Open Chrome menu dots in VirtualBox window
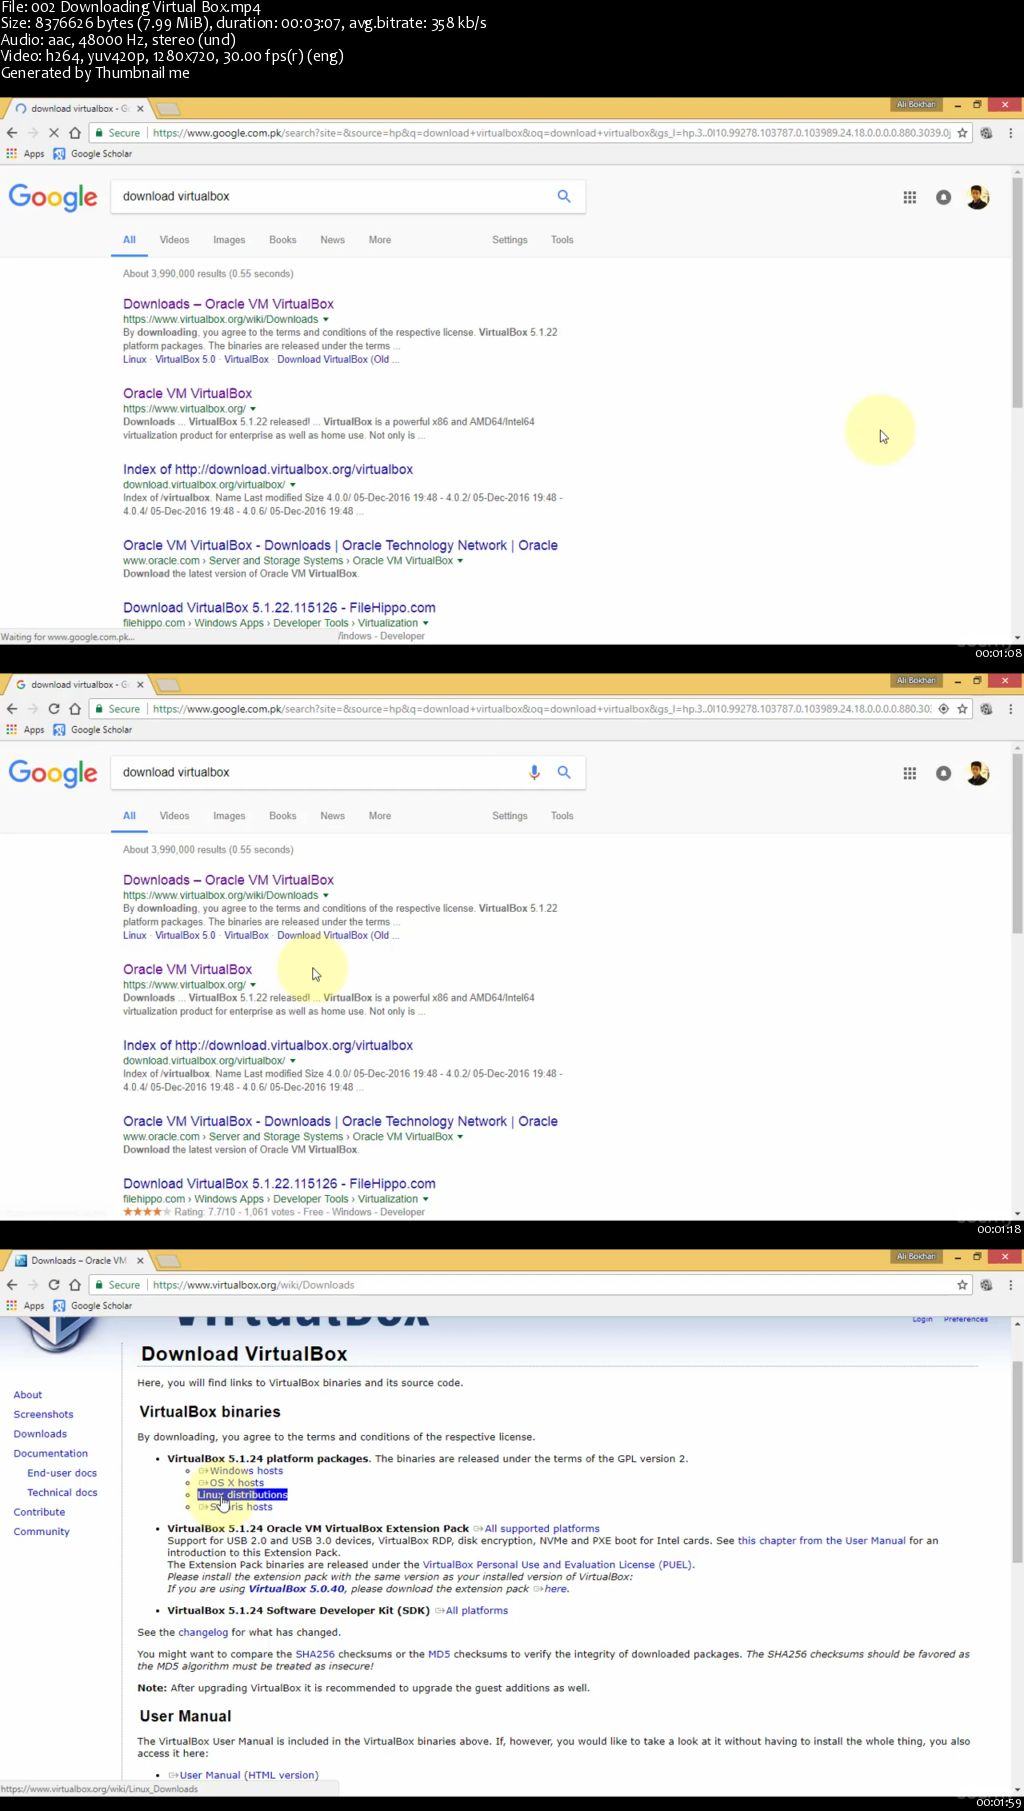The image size is (1024, 1811). tap(1010, 1284)
